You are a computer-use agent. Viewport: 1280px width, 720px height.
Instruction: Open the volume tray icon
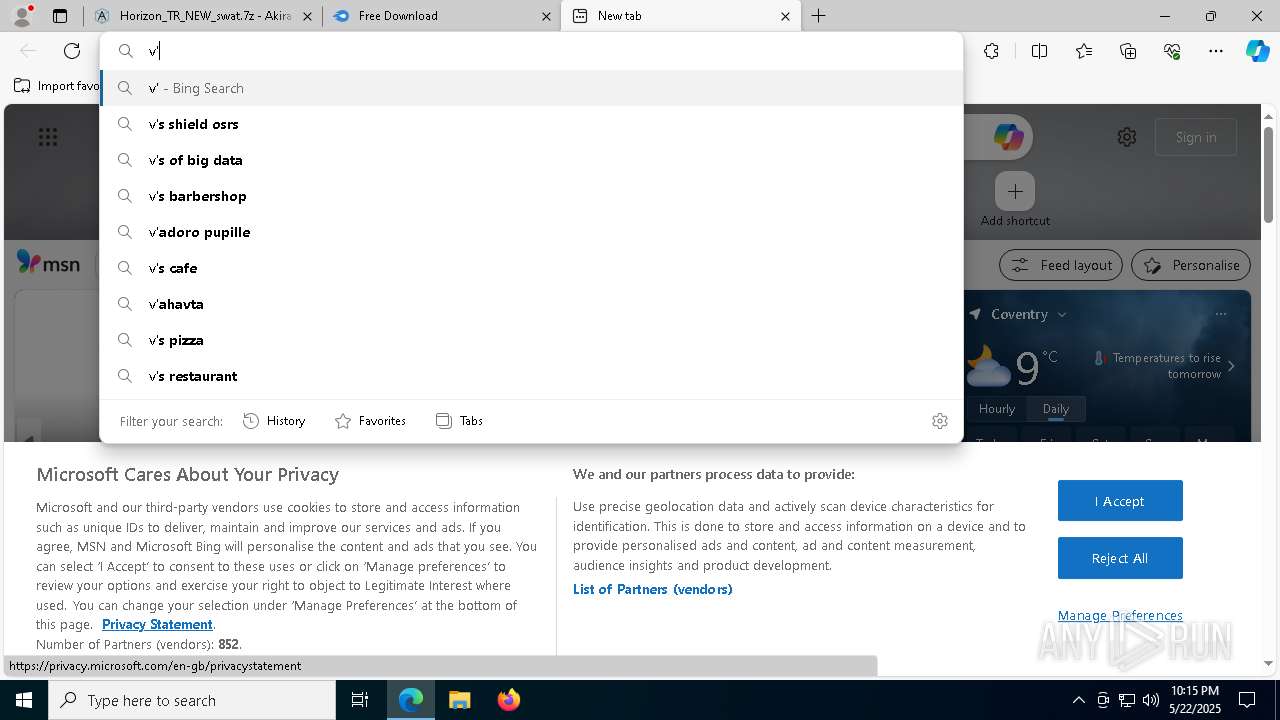(x=1151, y=700)
